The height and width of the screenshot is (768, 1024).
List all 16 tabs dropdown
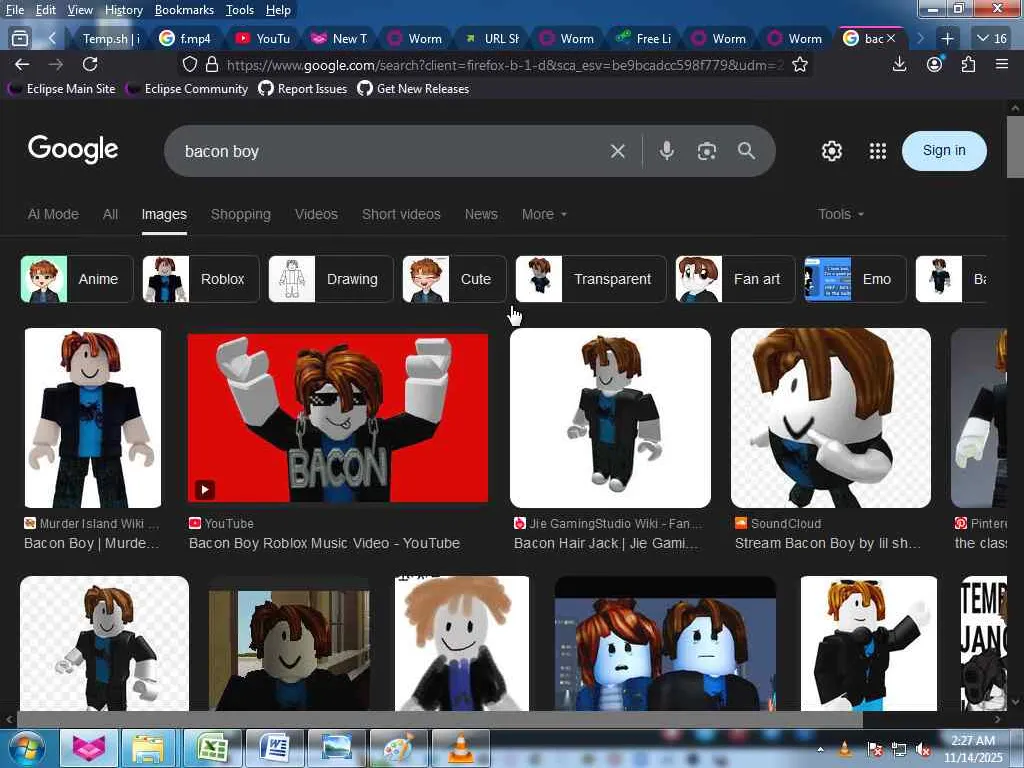991,39
